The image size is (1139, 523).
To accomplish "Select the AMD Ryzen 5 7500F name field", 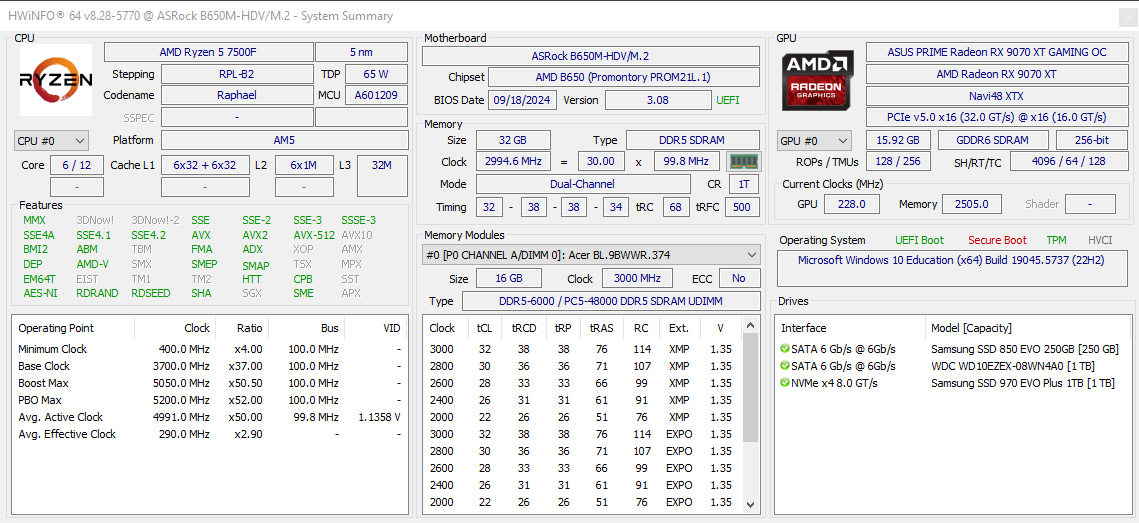I will point(208,52).
